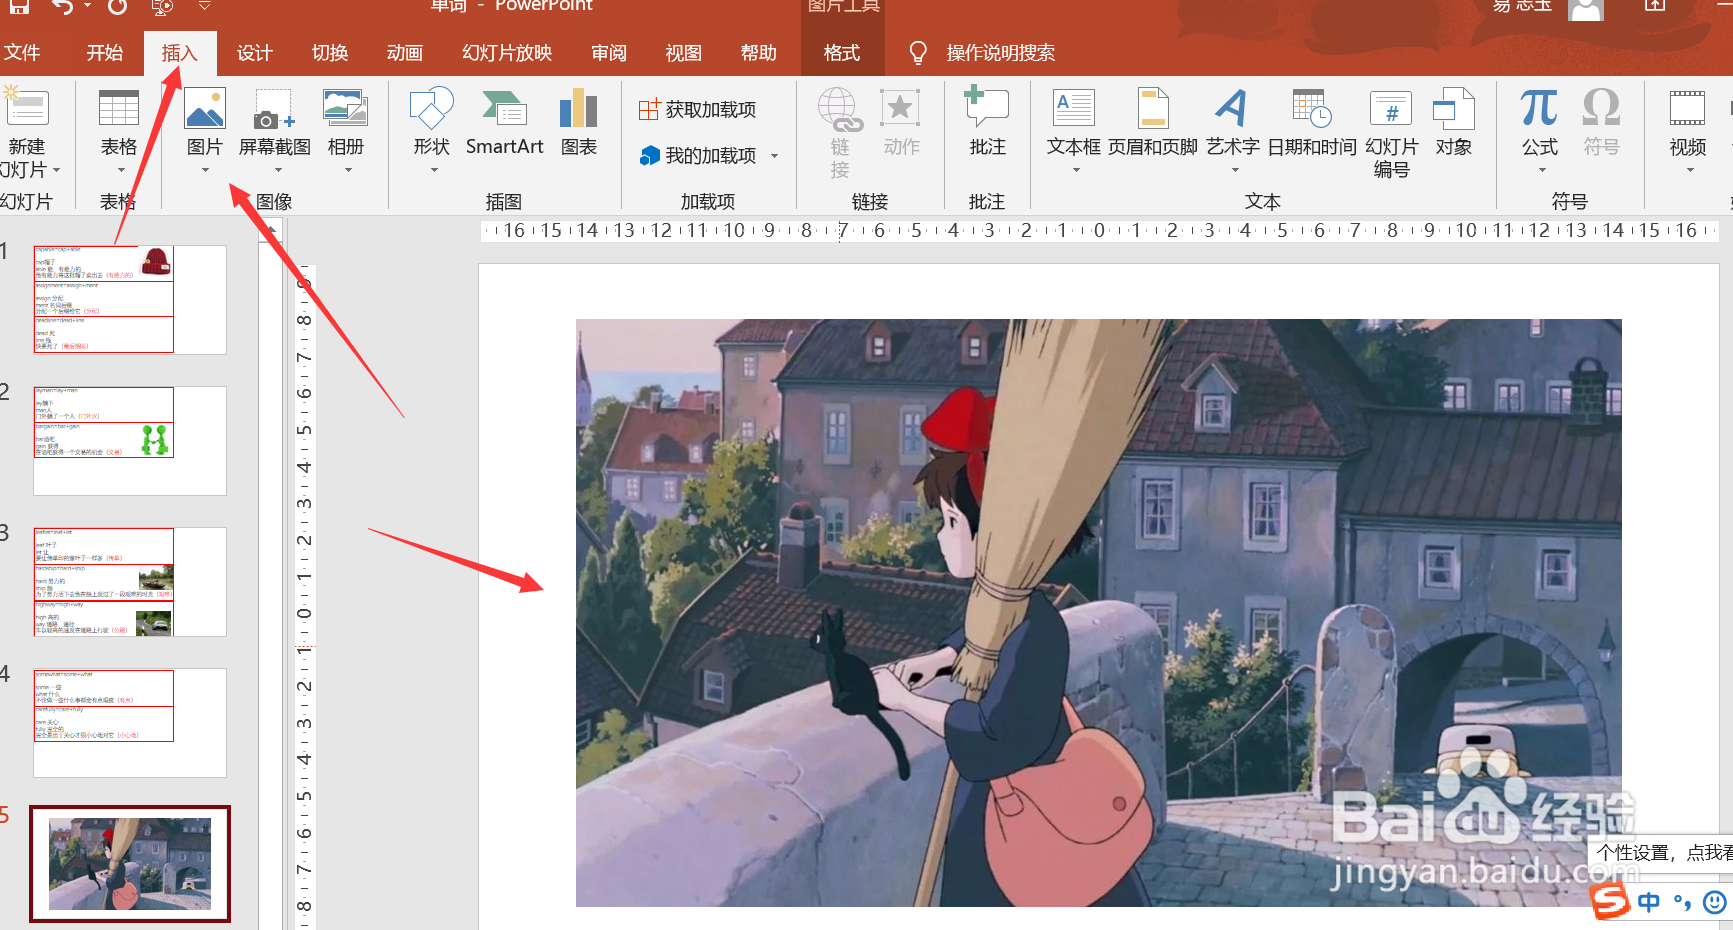Click the user account avatar icon
Image resolution: width=1733 pixels, height=930 pixels.
1586,9
